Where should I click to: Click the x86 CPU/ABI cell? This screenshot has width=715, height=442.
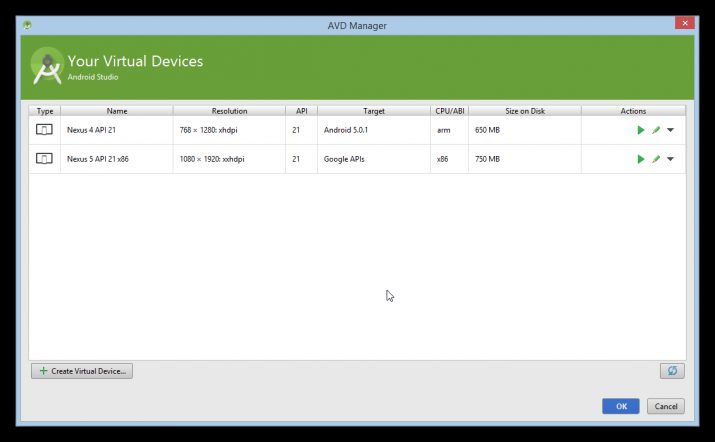[450, 159]
